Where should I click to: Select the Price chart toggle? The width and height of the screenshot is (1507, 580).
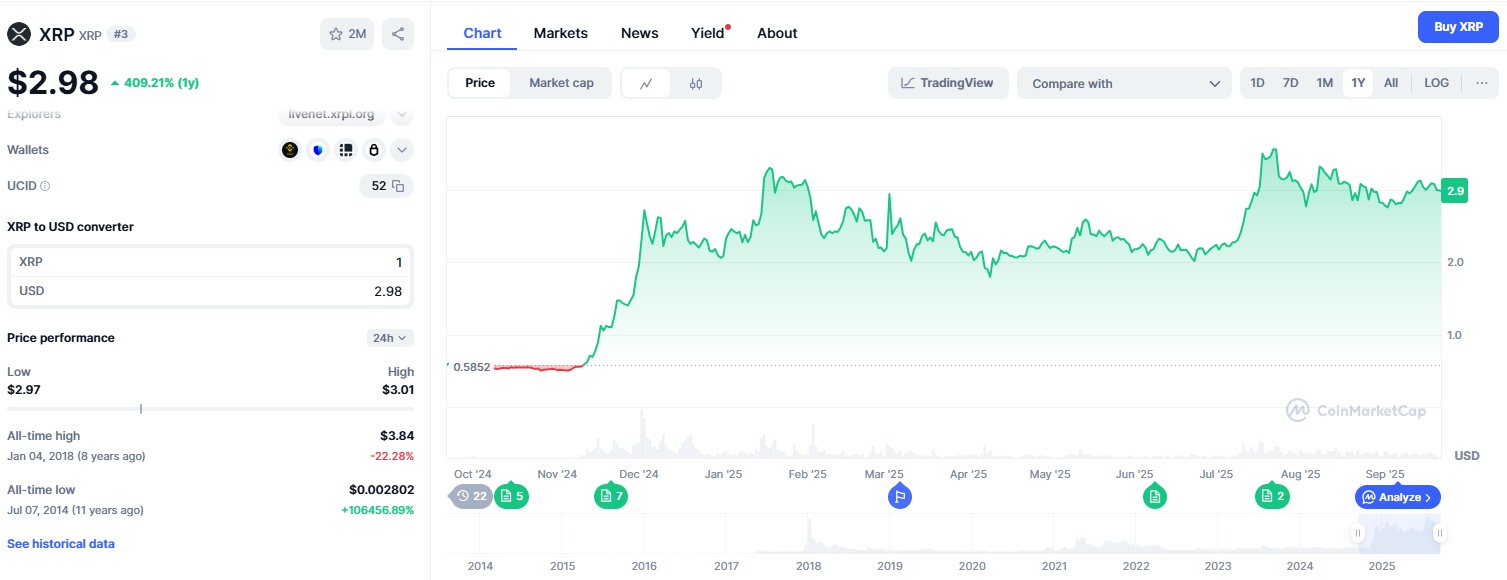coord(480,83)
